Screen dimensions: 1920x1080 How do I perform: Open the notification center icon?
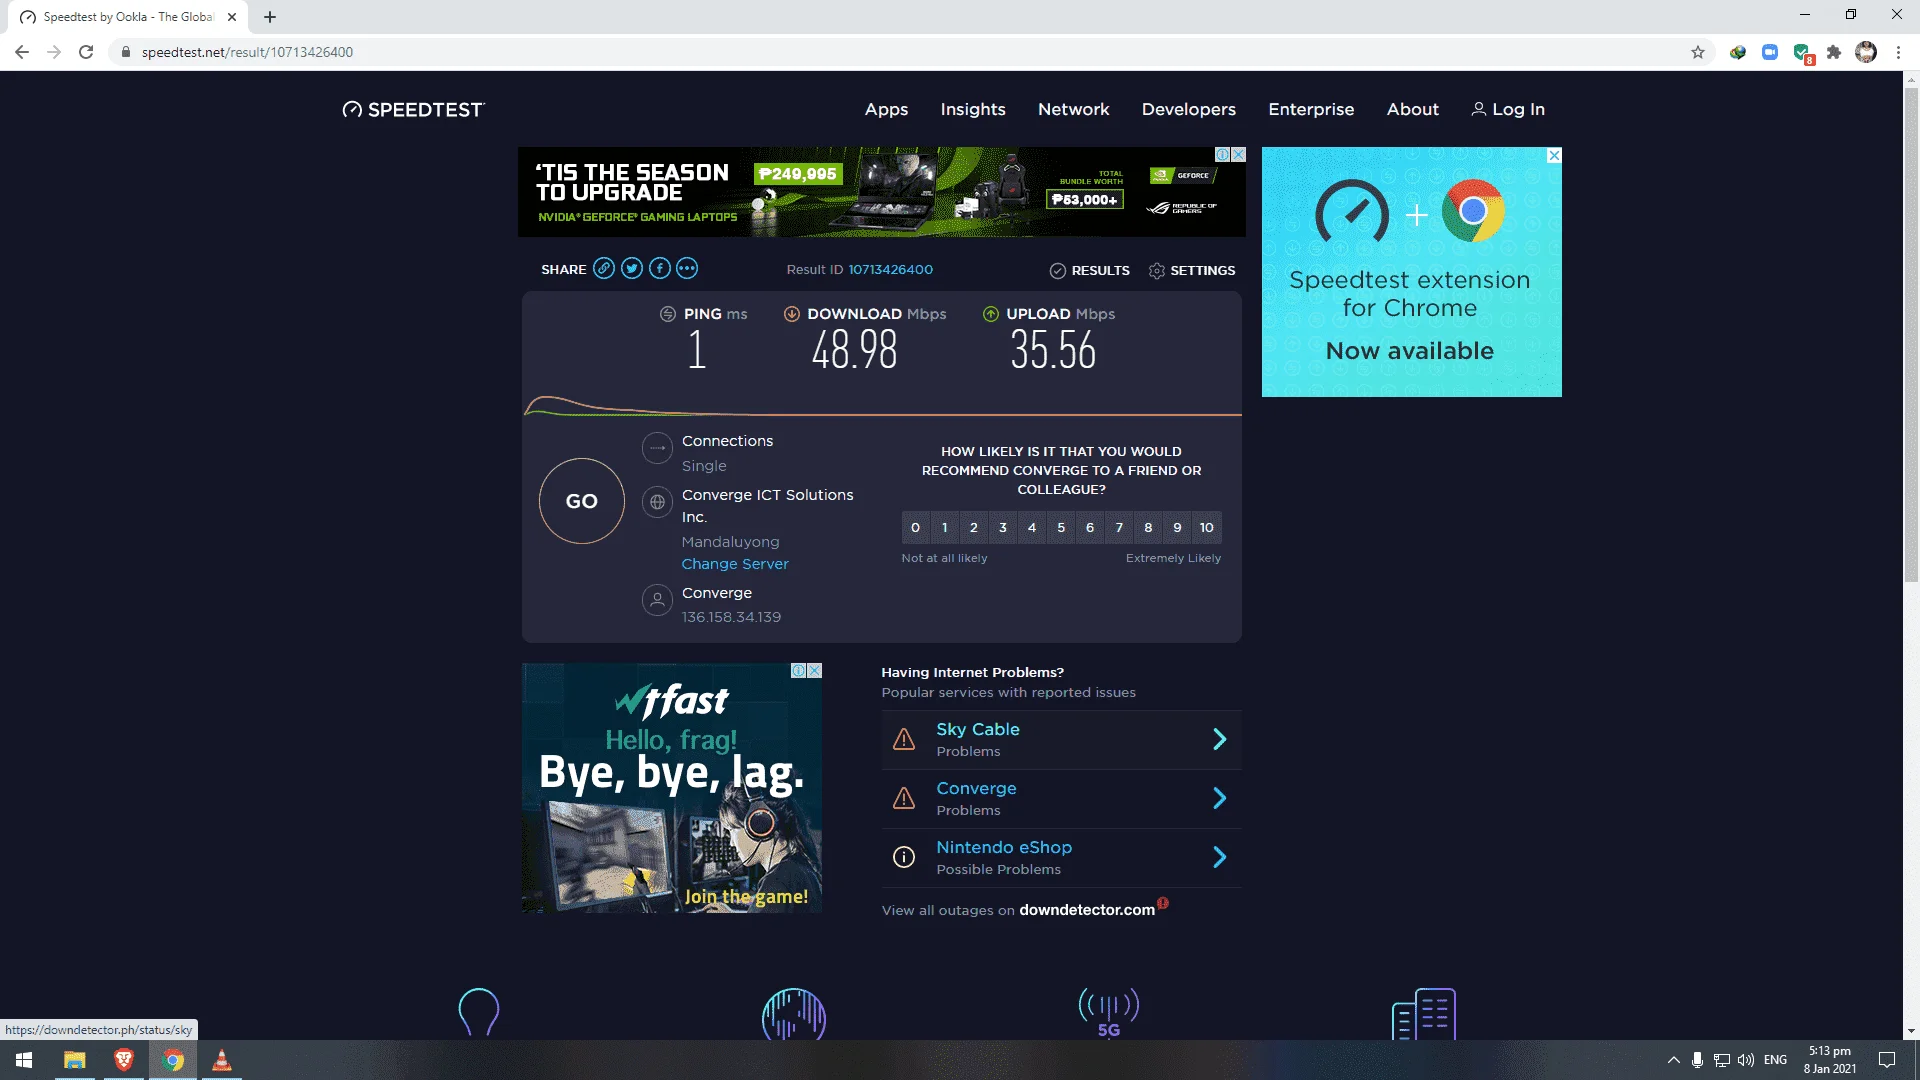click(x=1887, y=1060)
